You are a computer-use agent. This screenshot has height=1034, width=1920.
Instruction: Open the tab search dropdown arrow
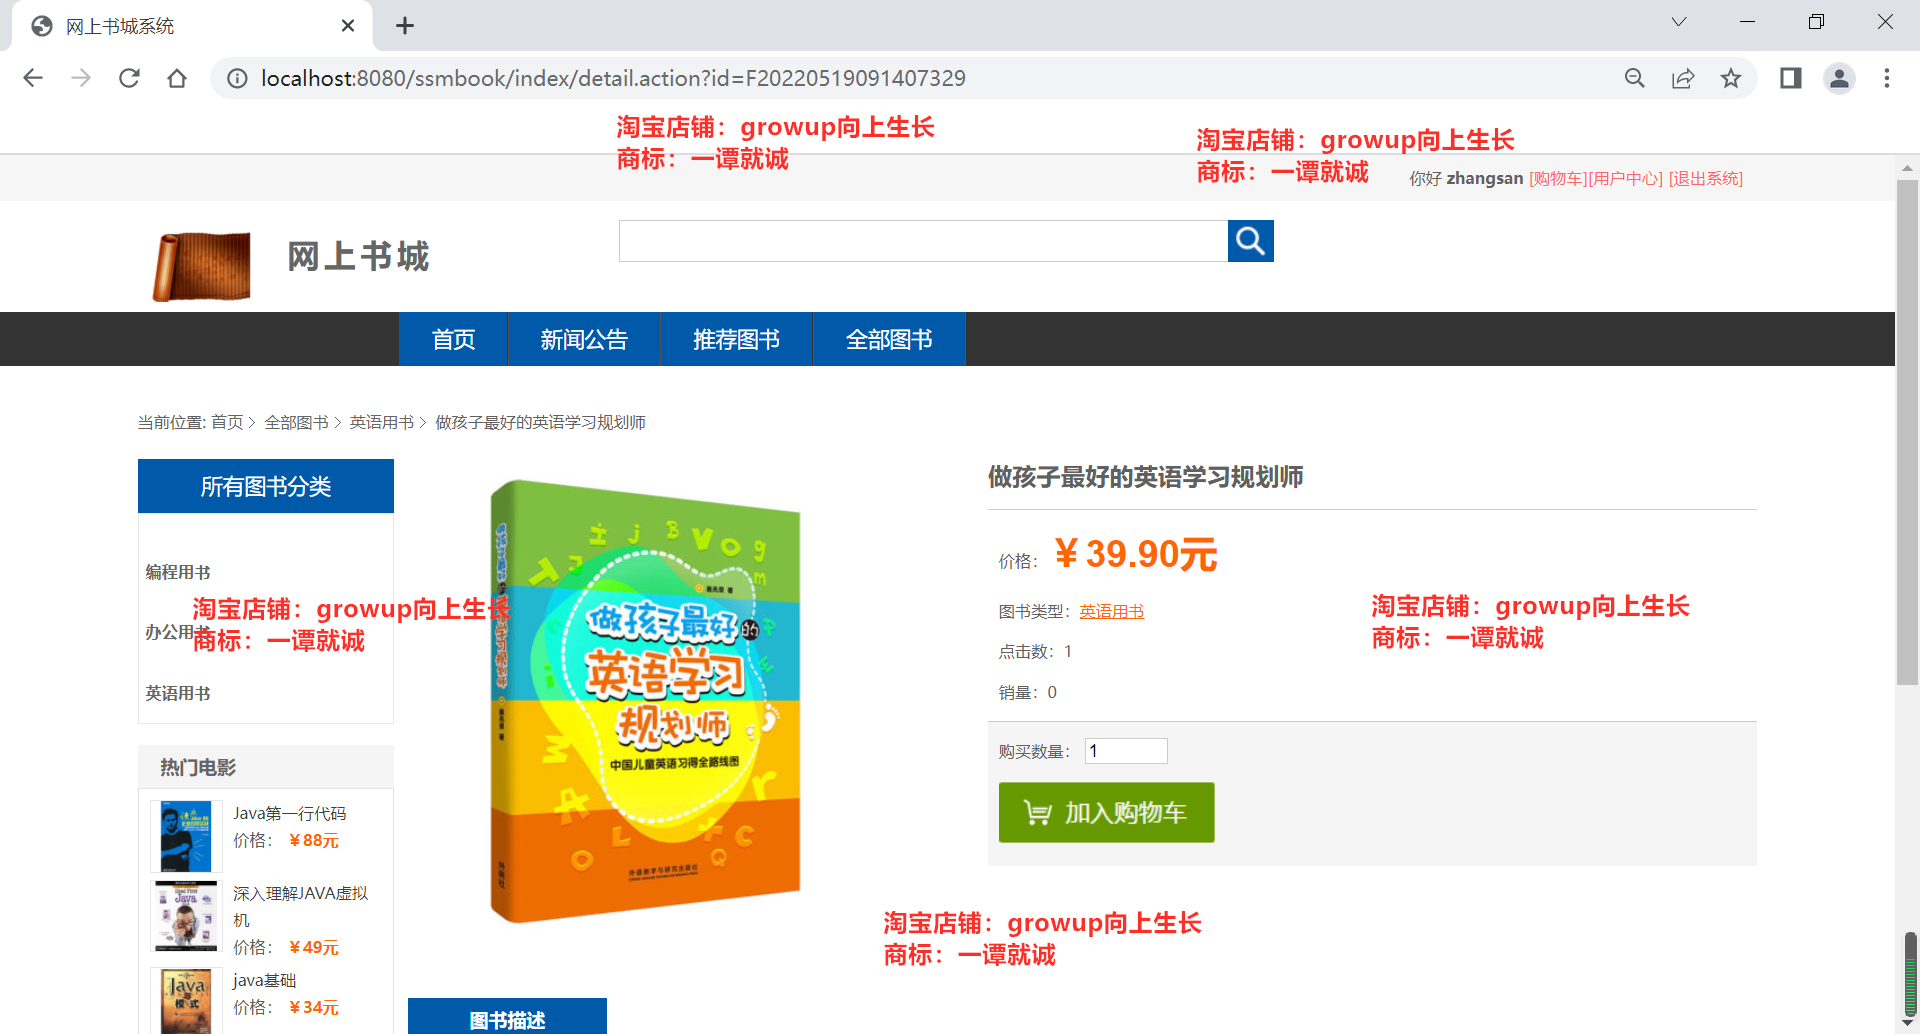1679,22
